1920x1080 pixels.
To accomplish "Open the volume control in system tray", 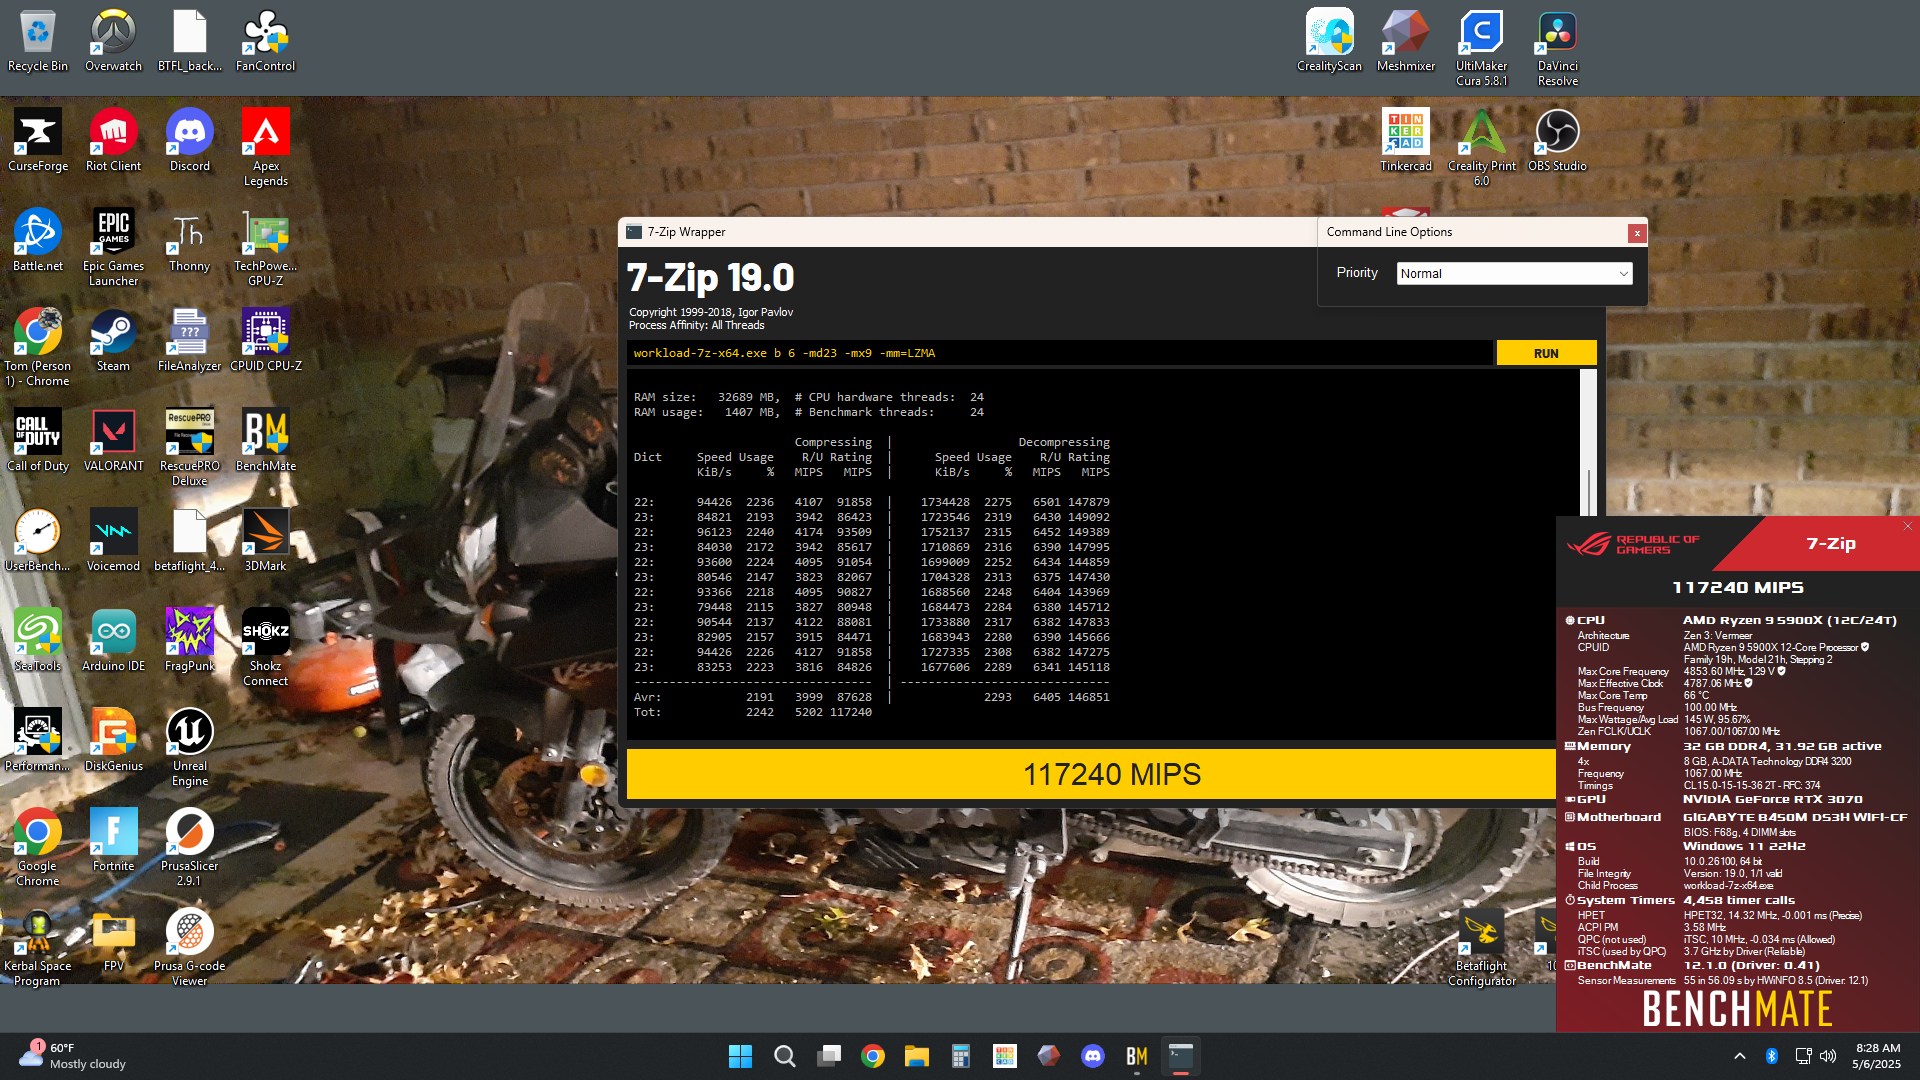I will 1828,1056.
